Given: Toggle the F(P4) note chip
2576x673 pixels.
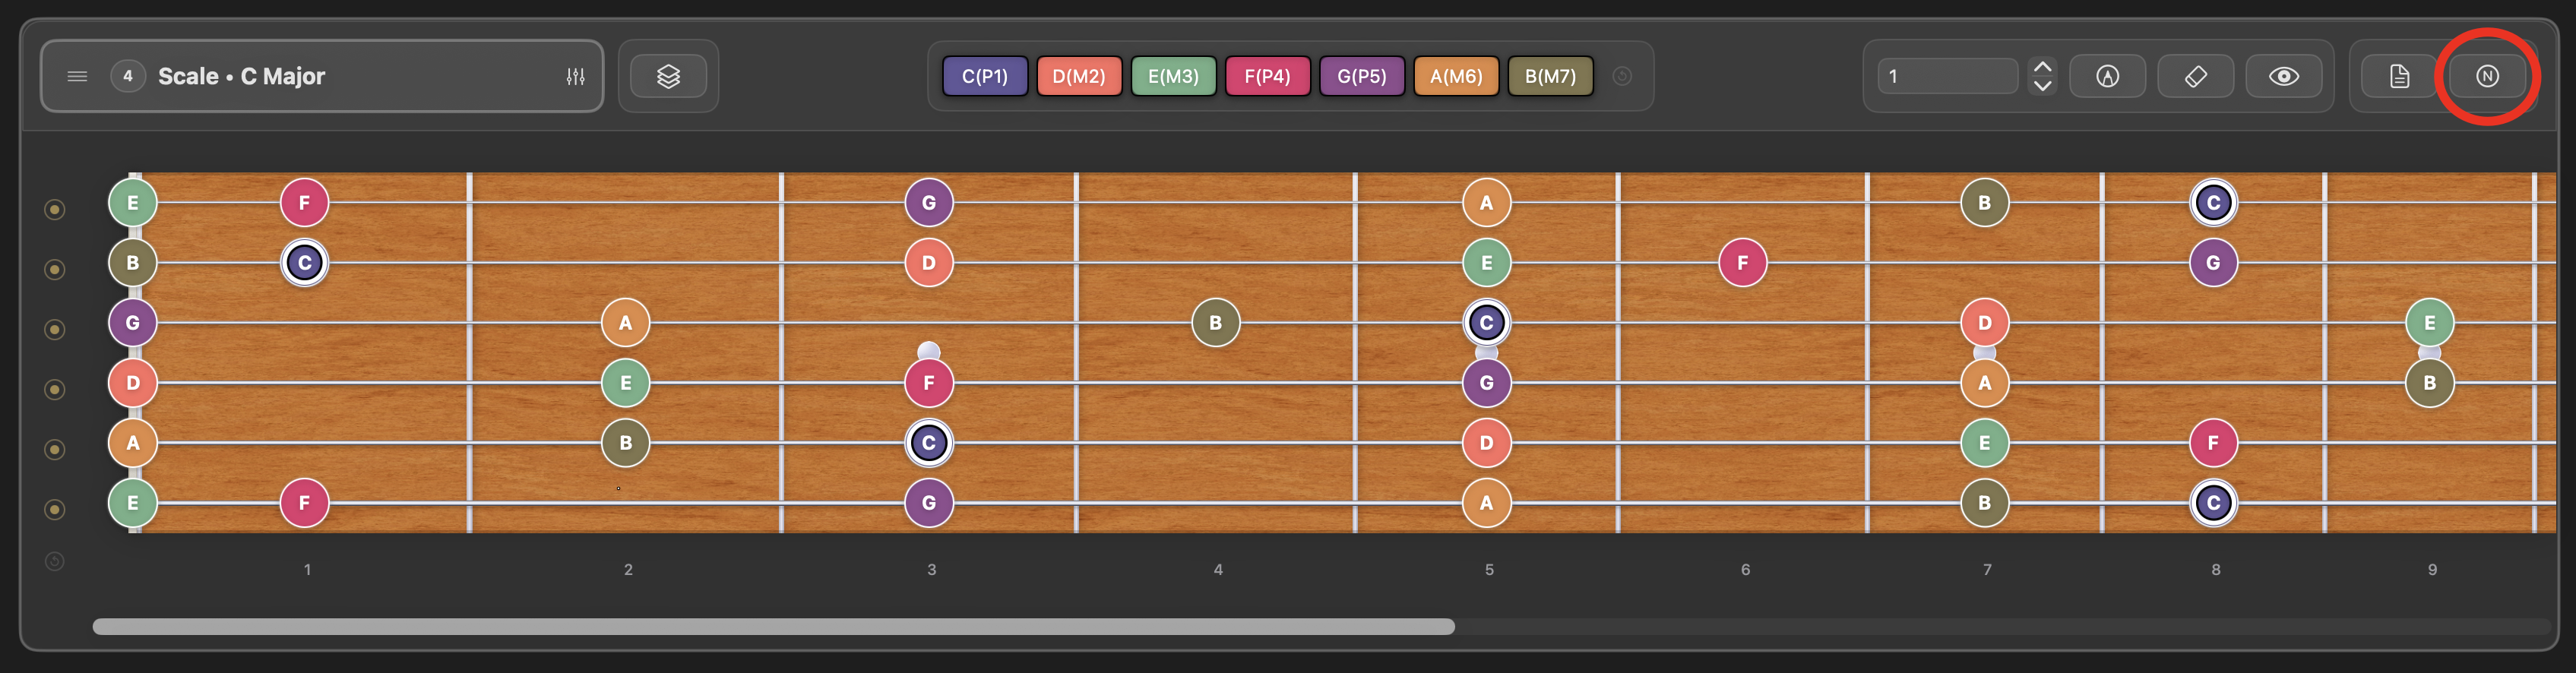Looking at the screenshot, I should pos(1267,76).
